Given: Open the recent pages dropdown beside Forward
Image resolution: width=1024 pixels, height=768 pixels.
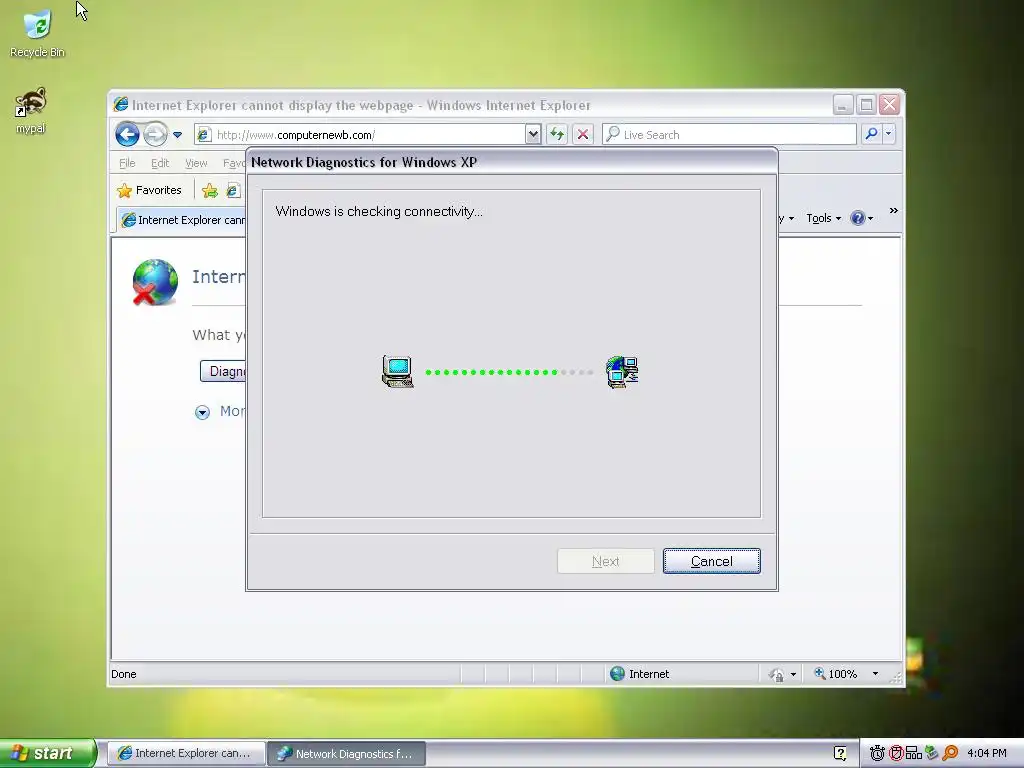Looking at the screenshot, I should (x=178, y=135).
